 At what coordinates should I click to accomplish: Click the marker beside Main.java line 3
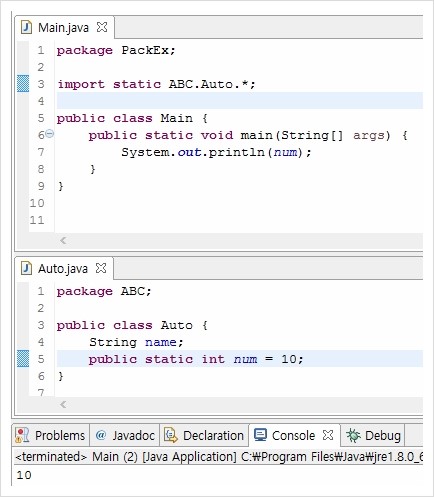23,84
